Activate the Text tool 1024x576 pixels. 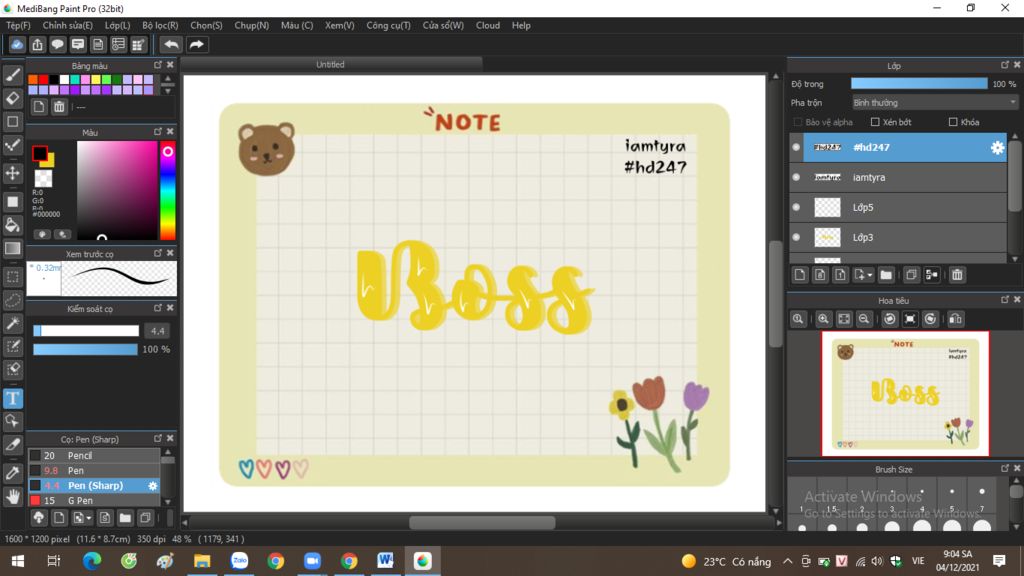tap(12, 398)
